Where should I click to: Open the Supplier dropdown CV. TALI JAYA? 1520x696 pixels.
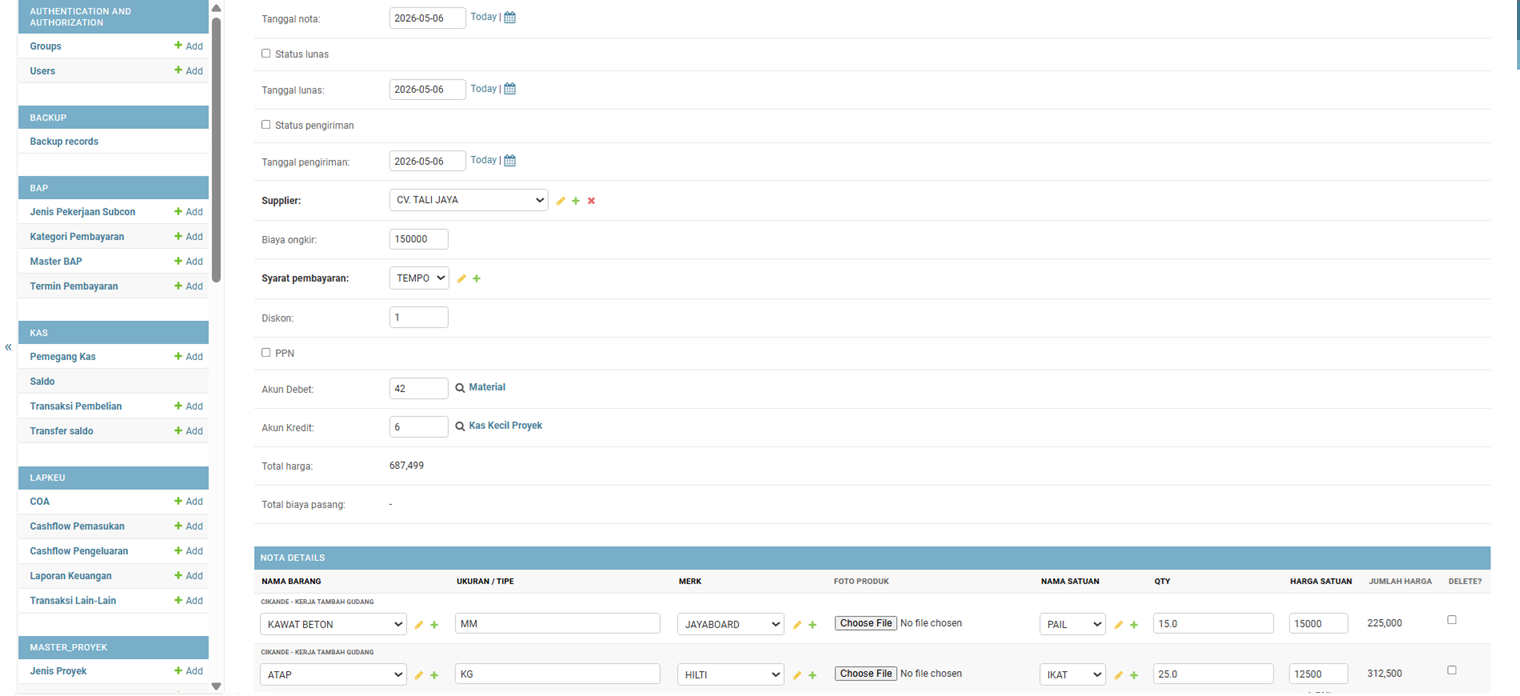tap(469, 200)
